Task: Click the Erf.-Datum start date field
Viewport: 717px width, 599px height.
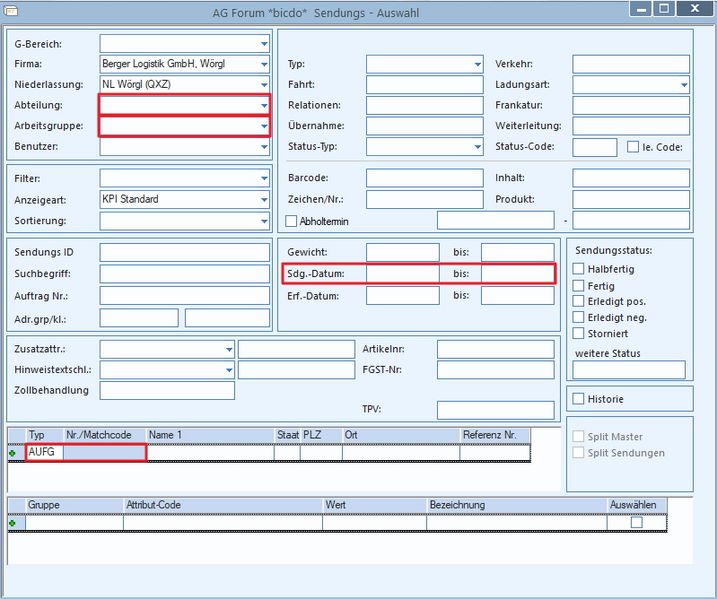Action: point(403,295)
